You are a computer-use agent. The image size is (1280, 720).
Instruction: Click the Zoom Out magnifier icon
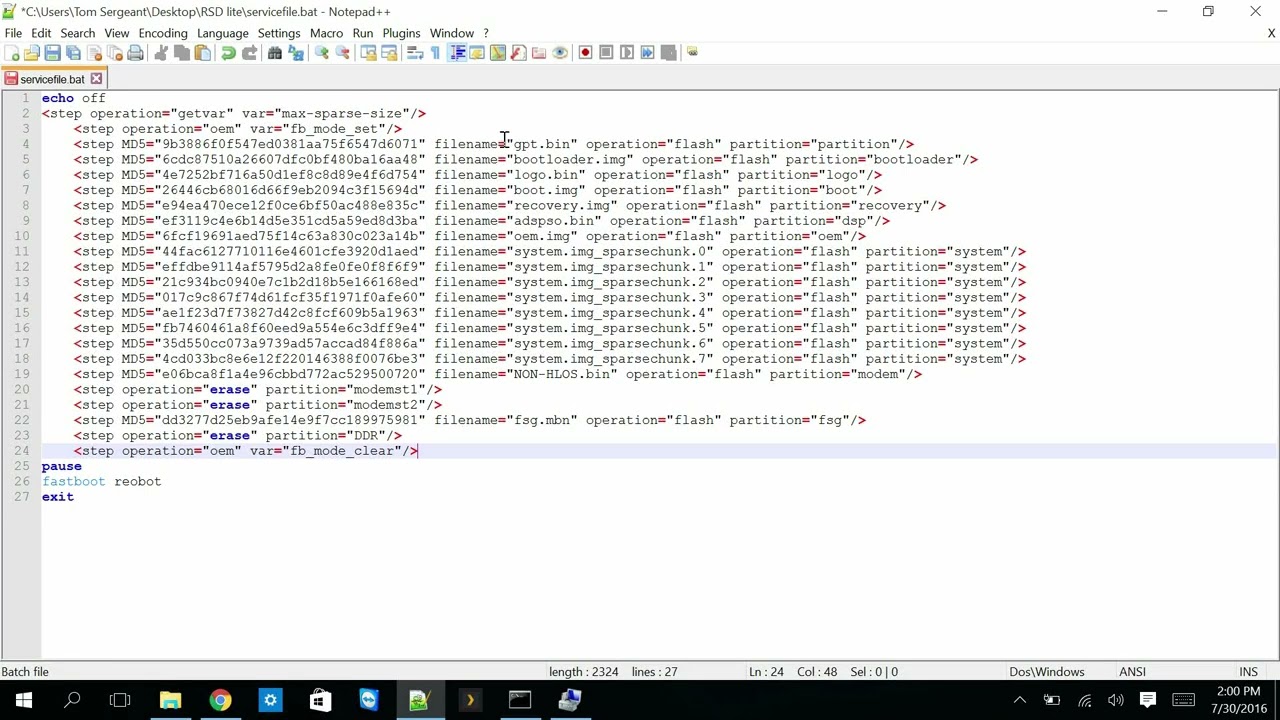[x=342, y=53]
